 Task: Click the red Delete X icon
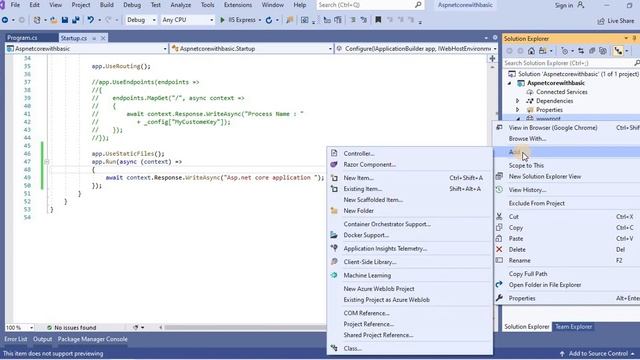point(499,249)
